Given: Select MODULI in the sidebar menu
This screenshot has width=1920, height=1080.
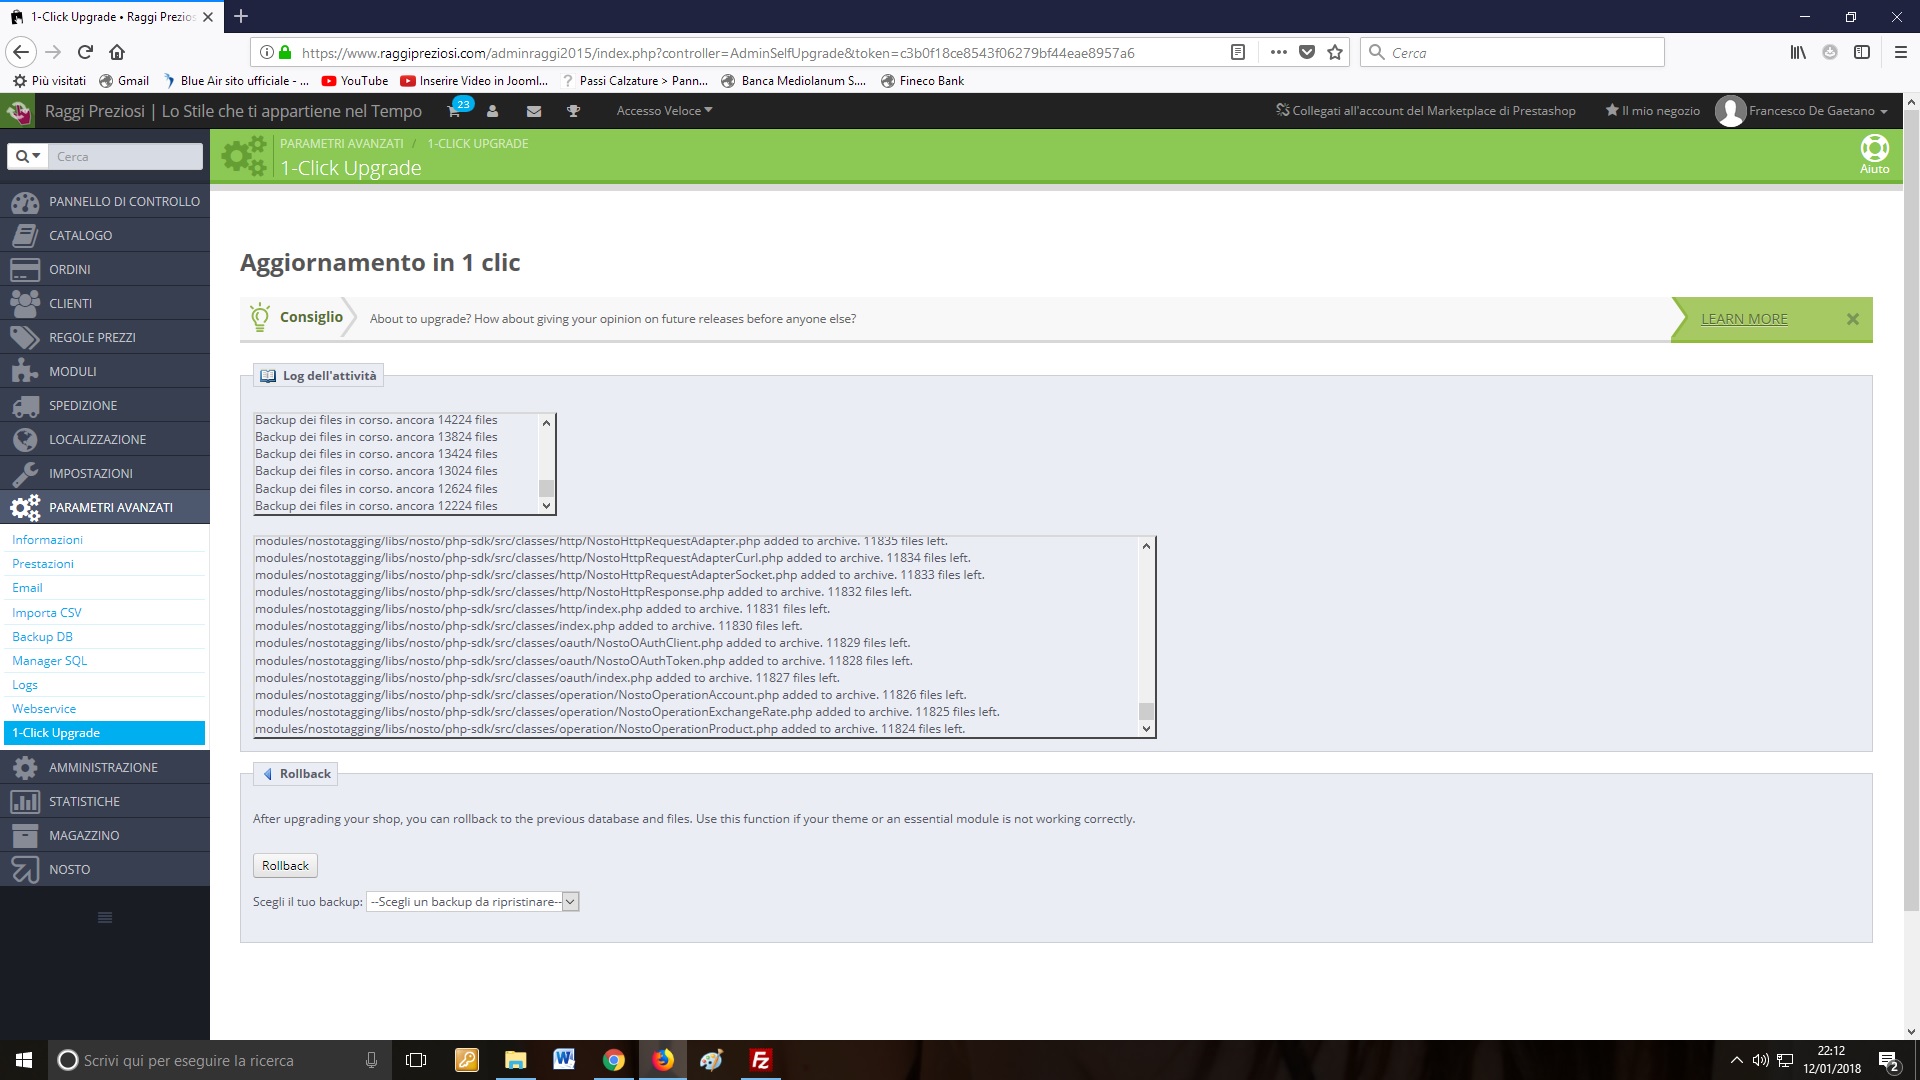Looking at the screenshot, I should (x=73, y=371).
